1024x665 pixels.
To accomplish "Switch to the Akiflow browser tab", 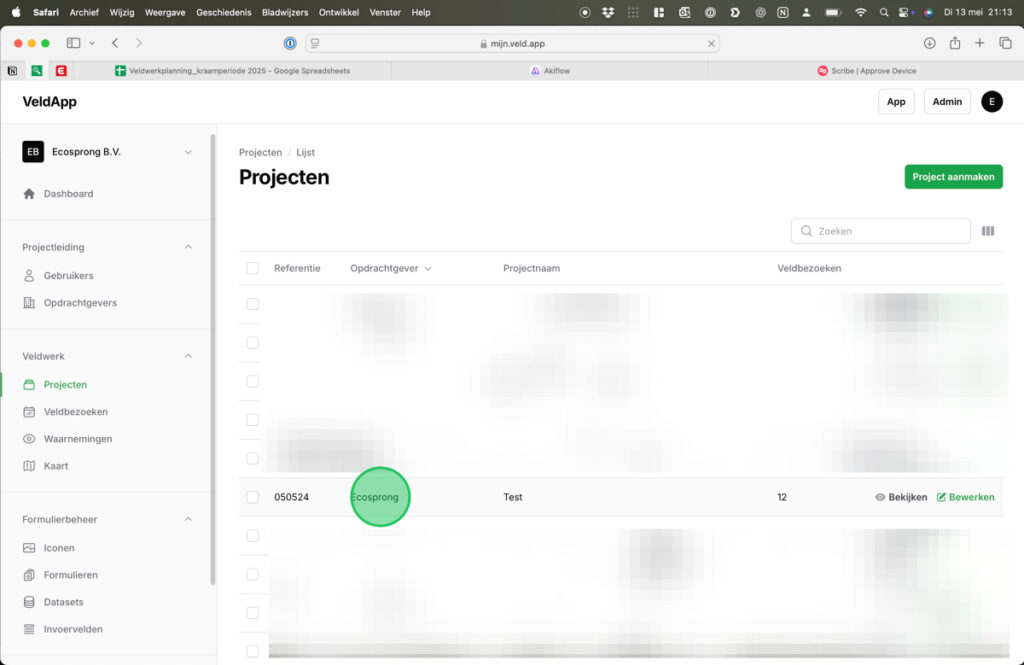I will click(549, 71).
